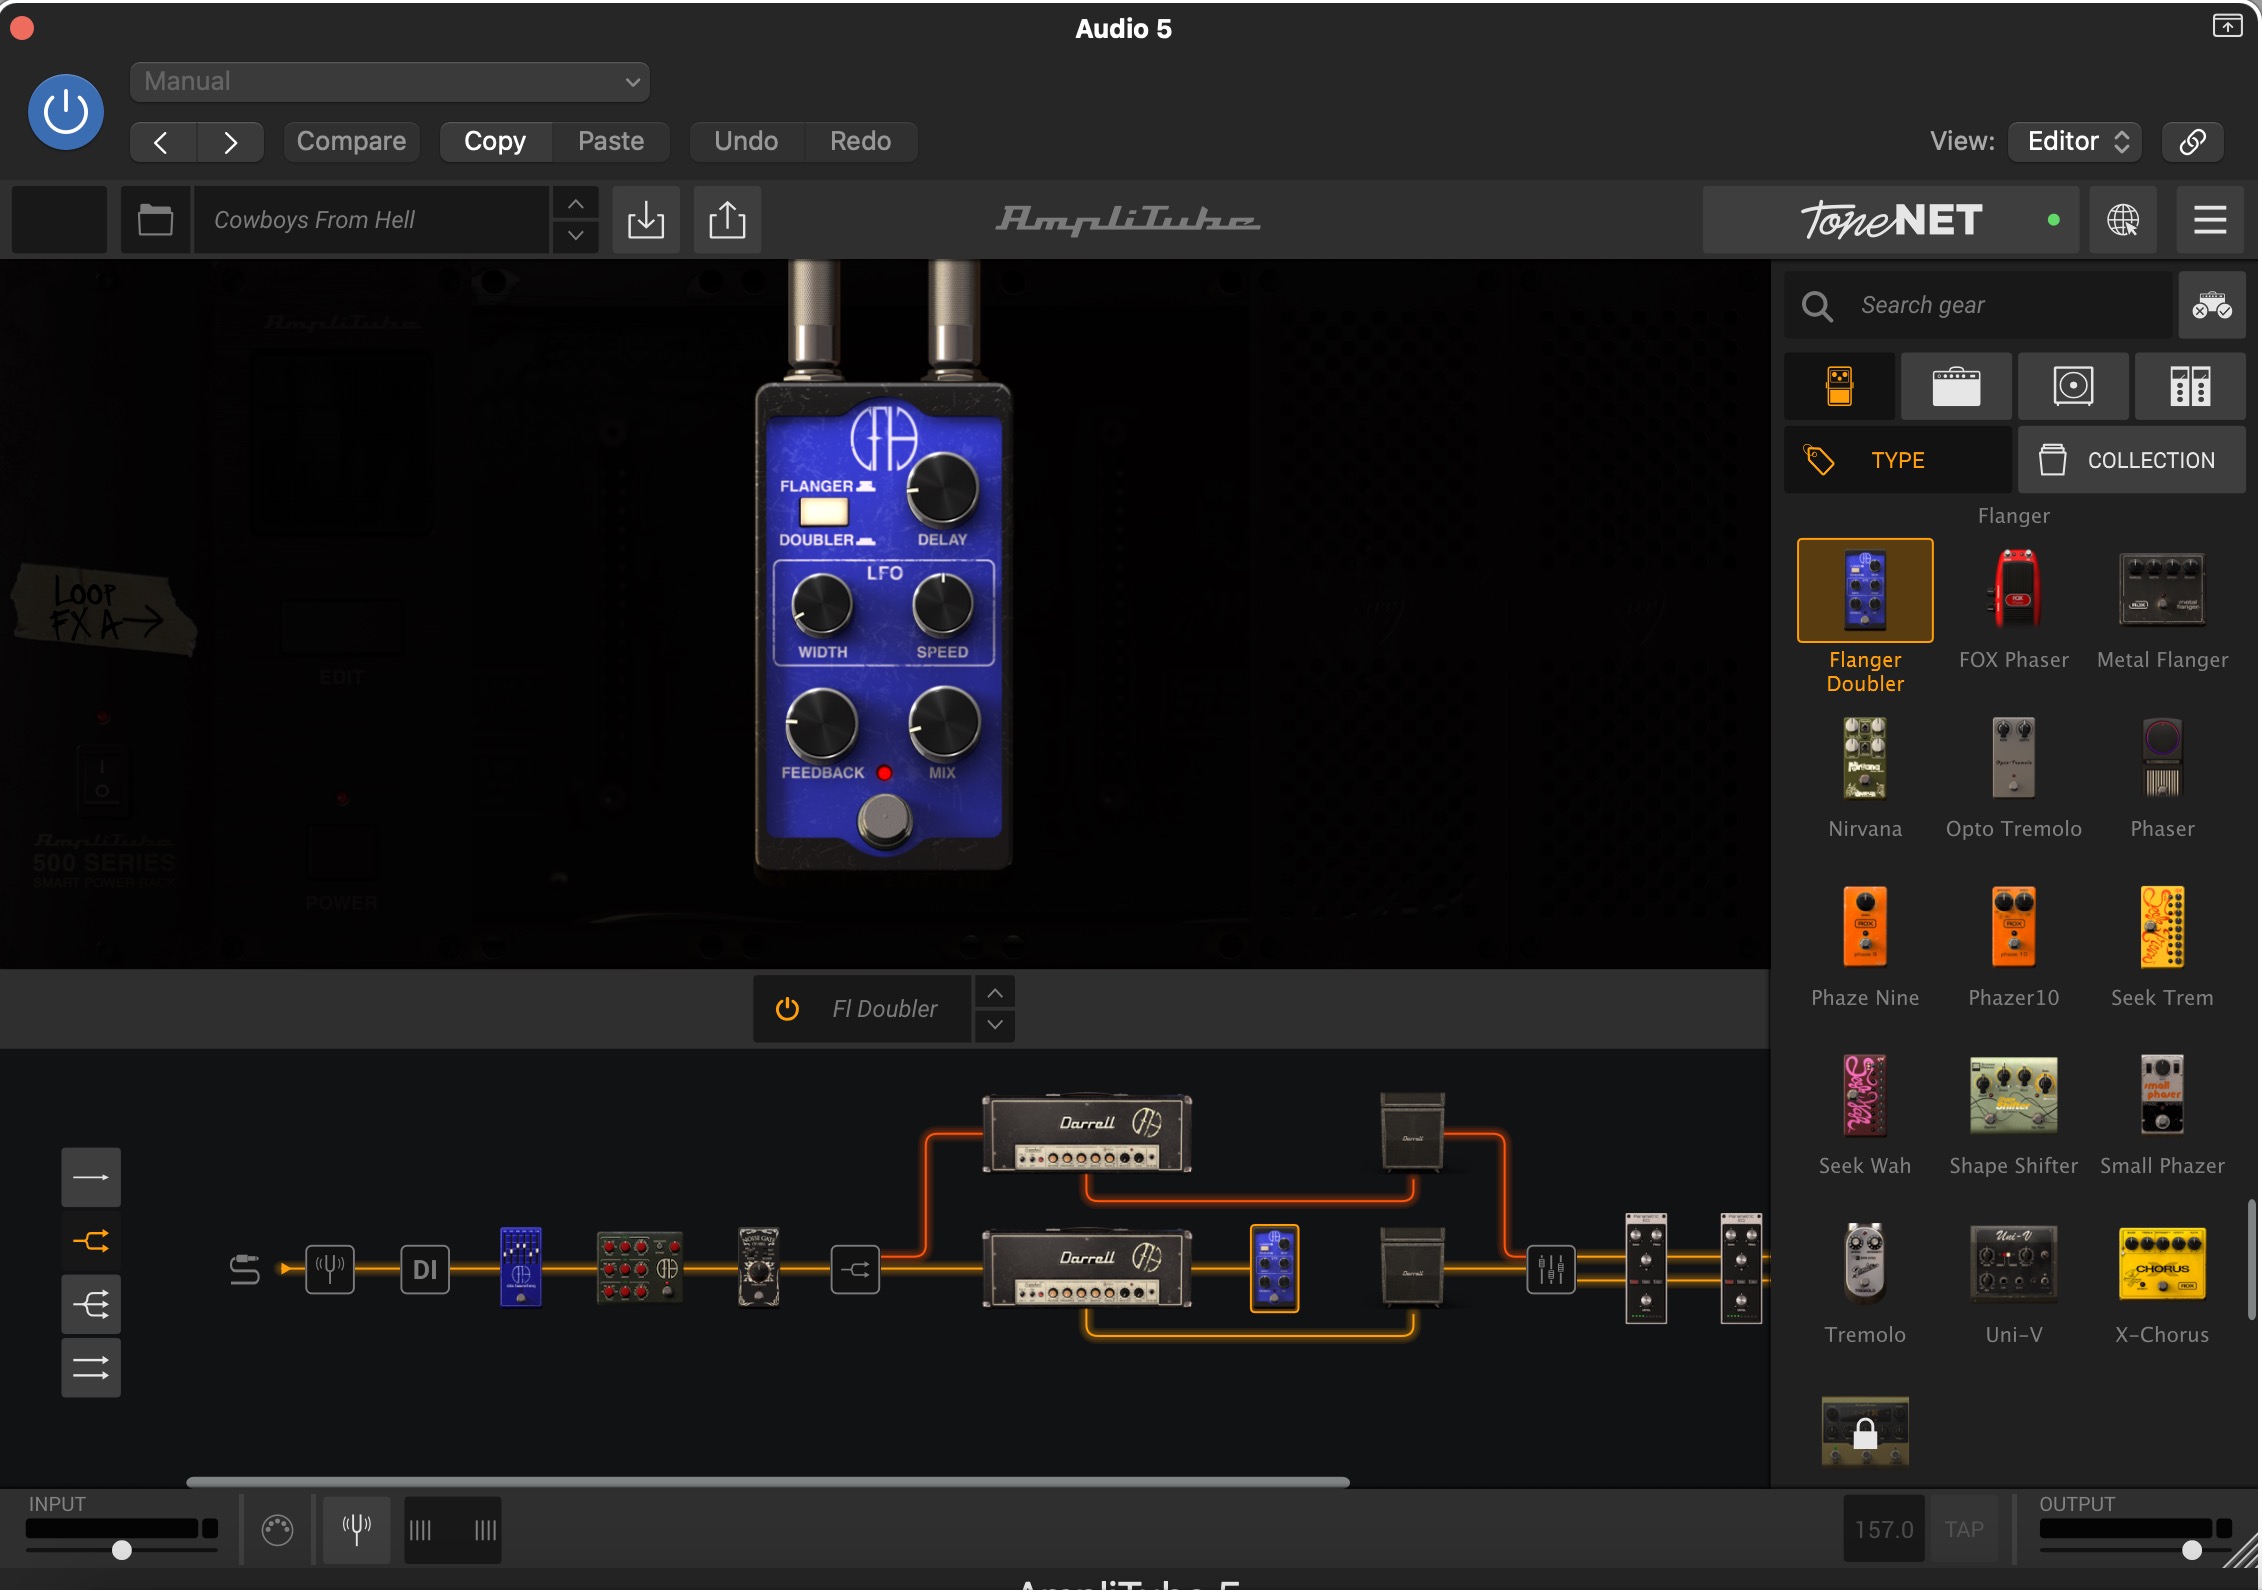This screenshot has width=2262, height=1590.
Task: Click the Paste button
Action: [x=611, y=141]
